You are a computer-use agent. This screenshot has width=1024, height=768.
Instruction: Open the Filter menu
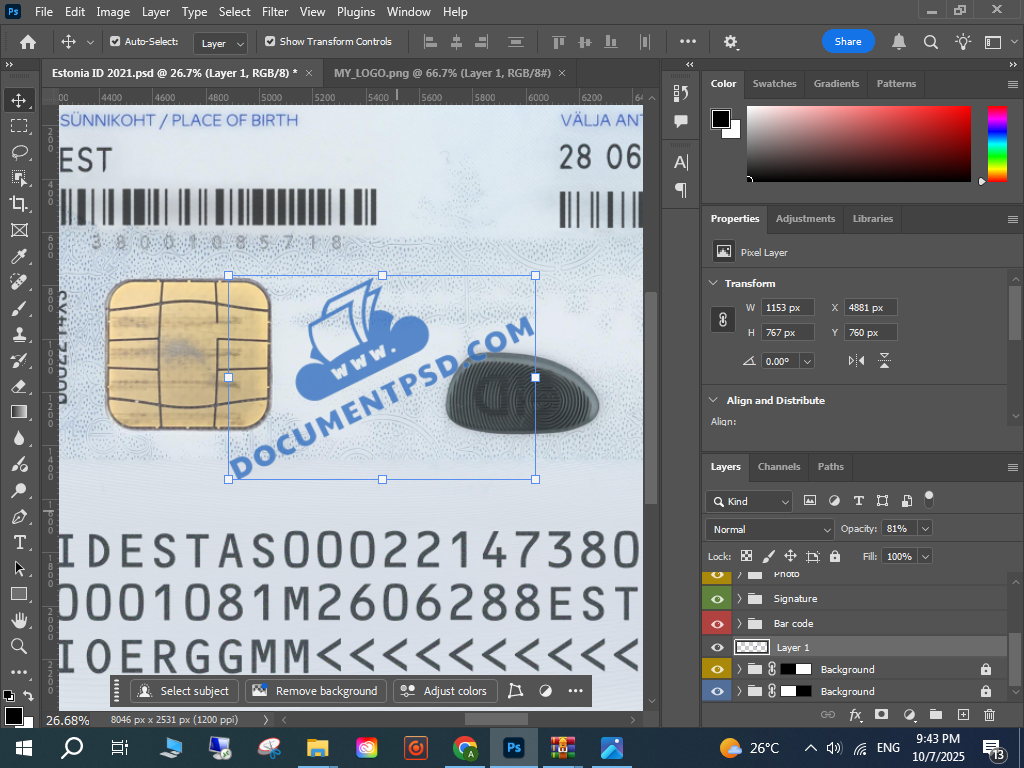pyautogui.click(x=274, y=12)
